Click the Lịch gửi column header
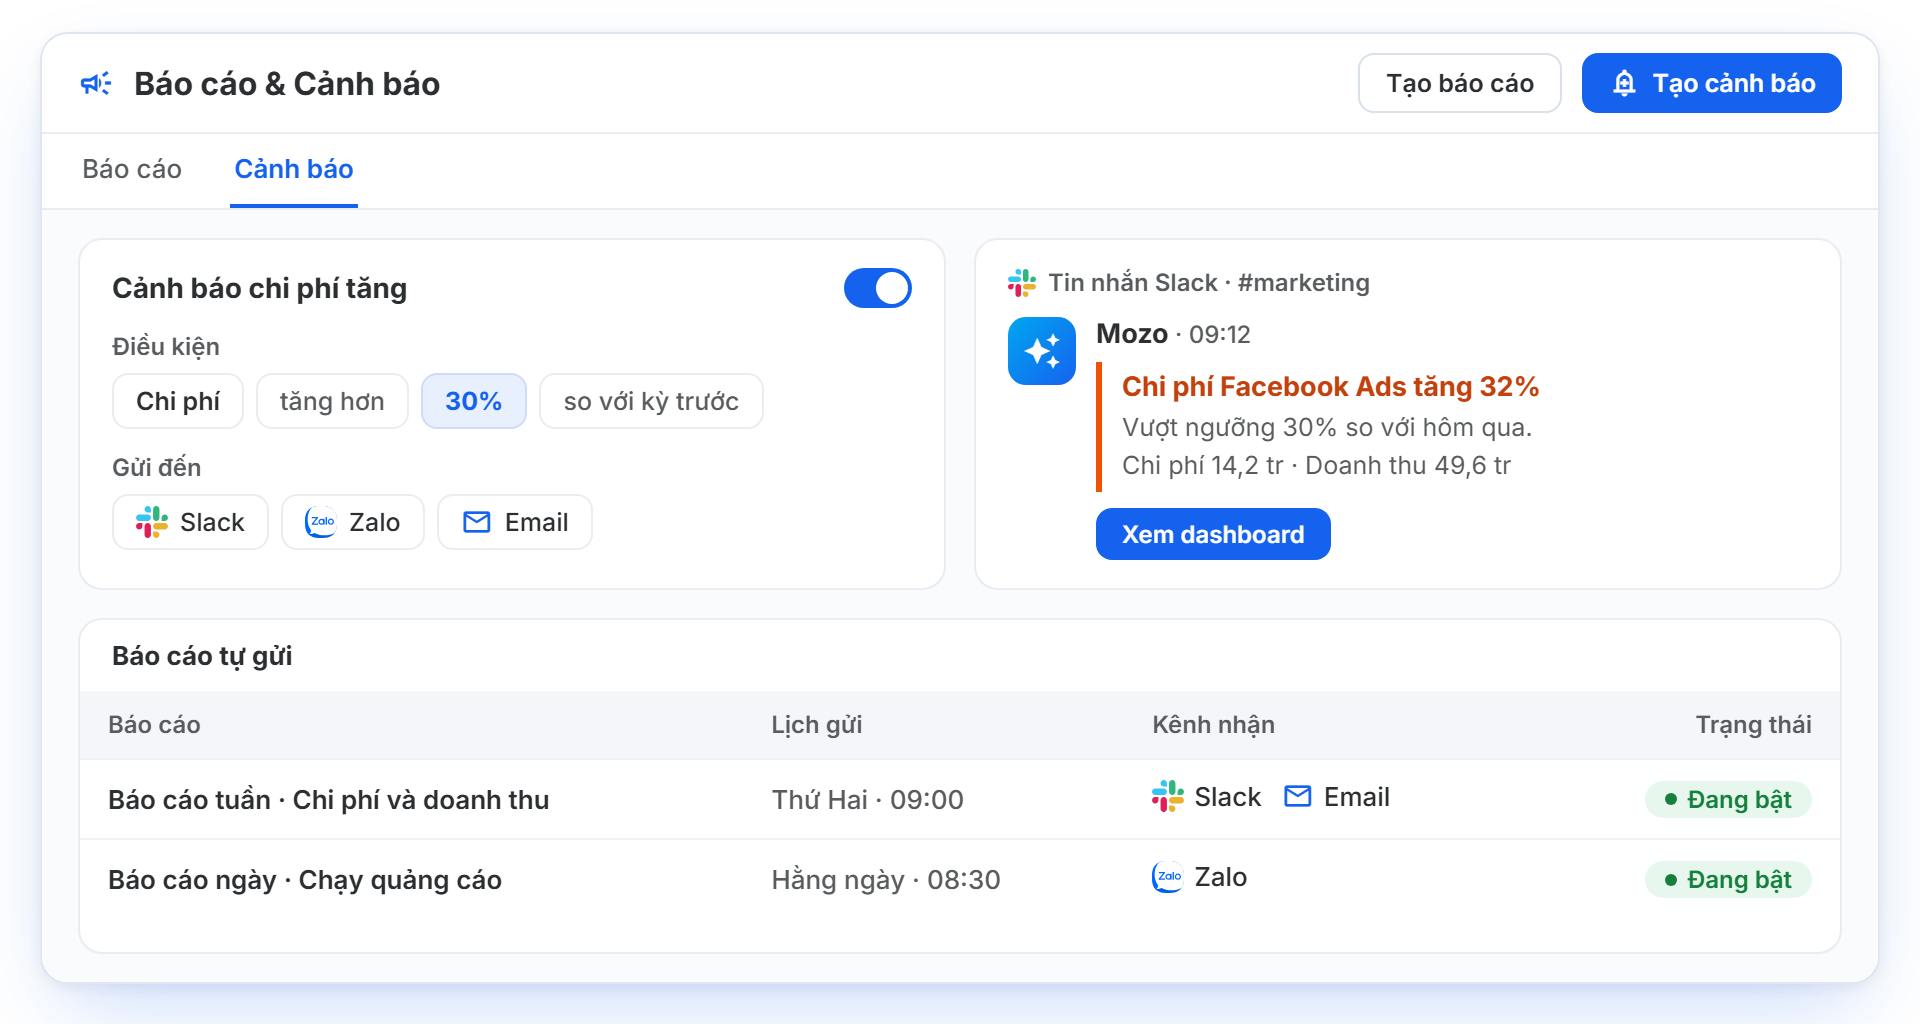 pyautogui.click(x=817, y=725)
